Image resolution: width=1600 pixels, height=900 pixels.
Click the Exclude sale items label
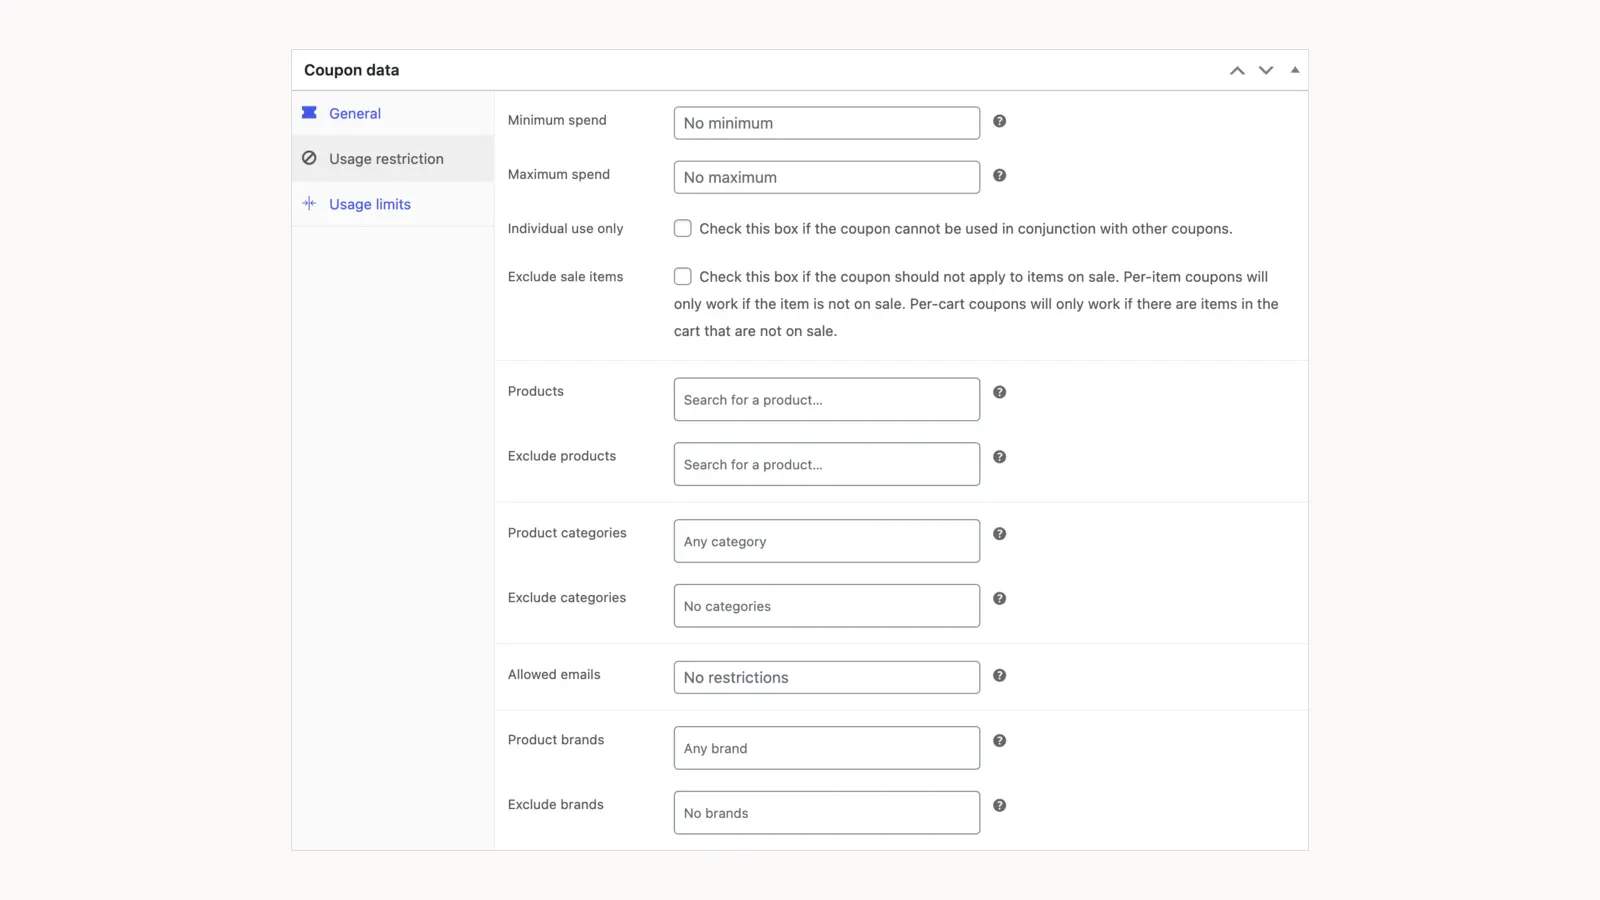click(565, 277)
